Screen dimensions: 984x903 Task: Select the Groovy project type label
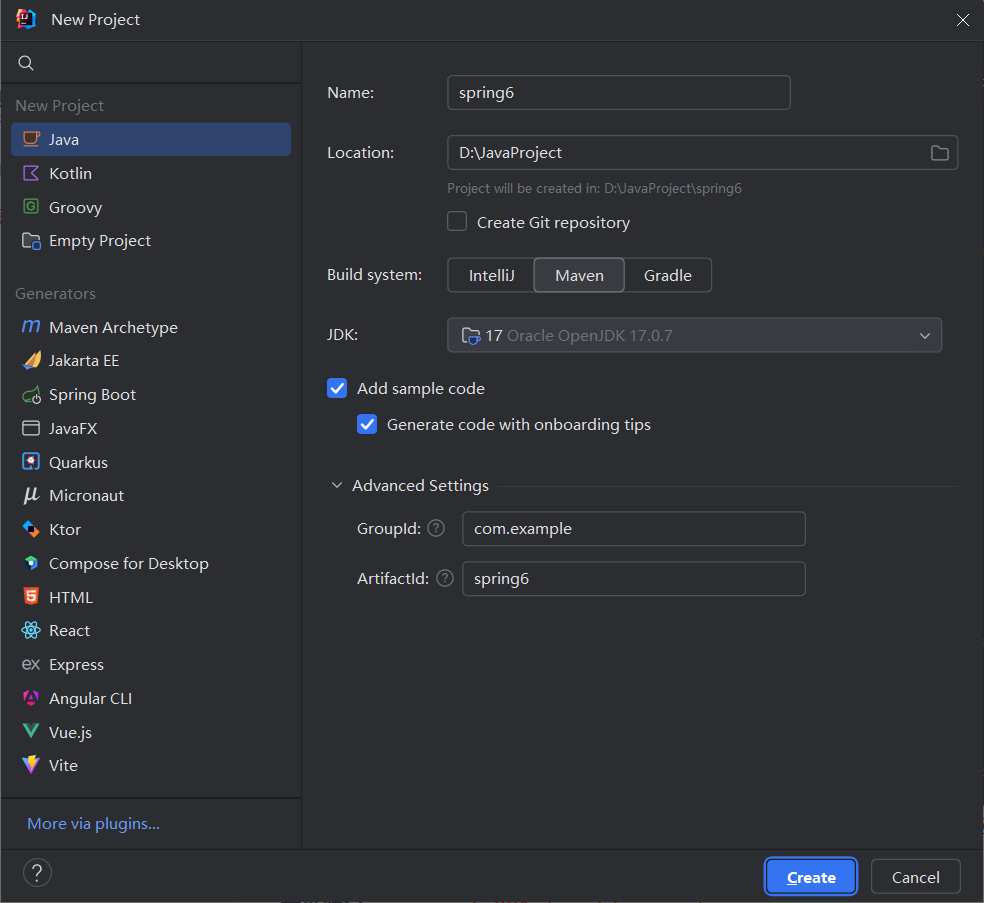click(75, 207)
